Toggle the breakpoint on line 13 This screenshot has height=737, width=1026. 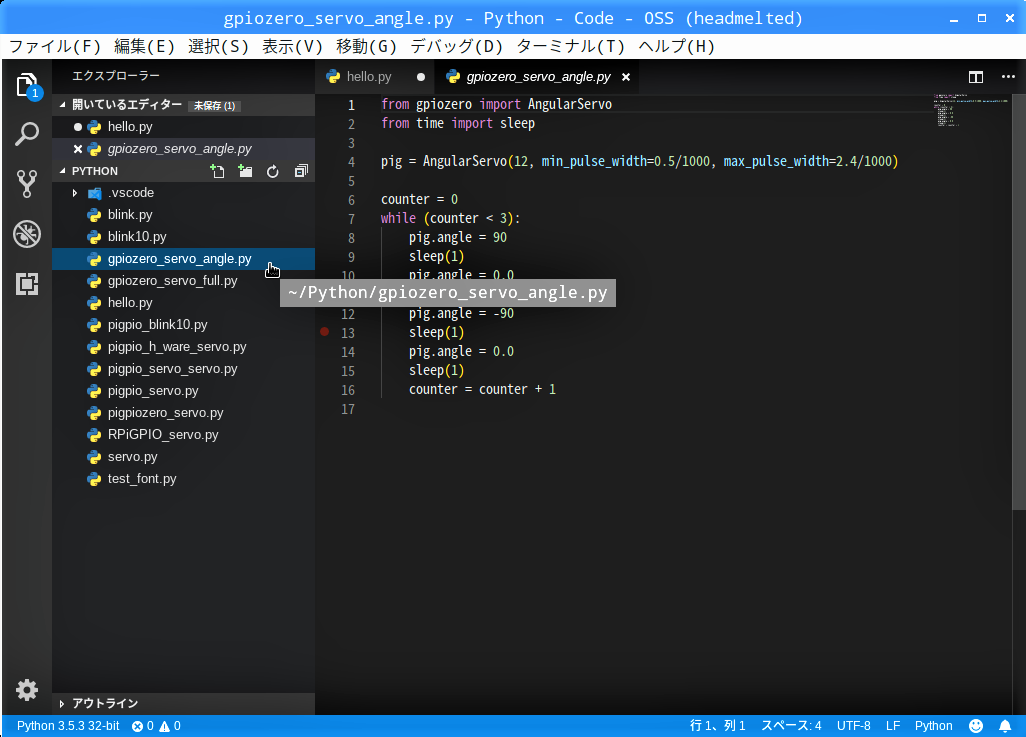325,332
